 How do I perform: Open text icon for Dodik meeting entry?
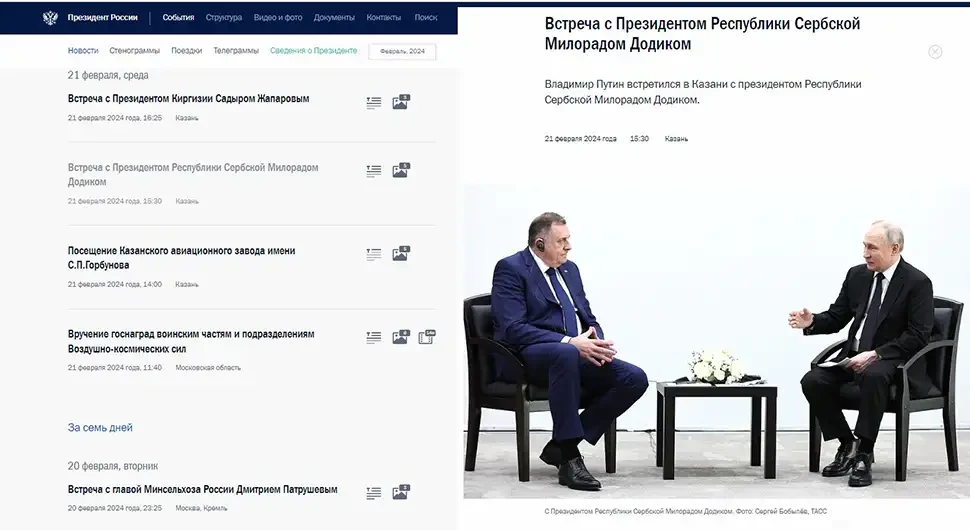(374, 171)
